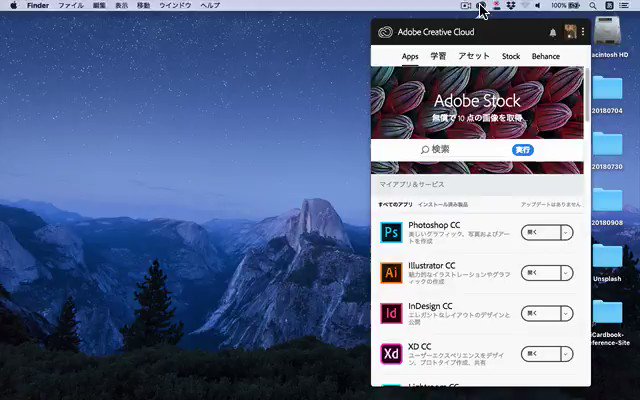Click the Illustrator CC app icon

click(x=391, y=273)
